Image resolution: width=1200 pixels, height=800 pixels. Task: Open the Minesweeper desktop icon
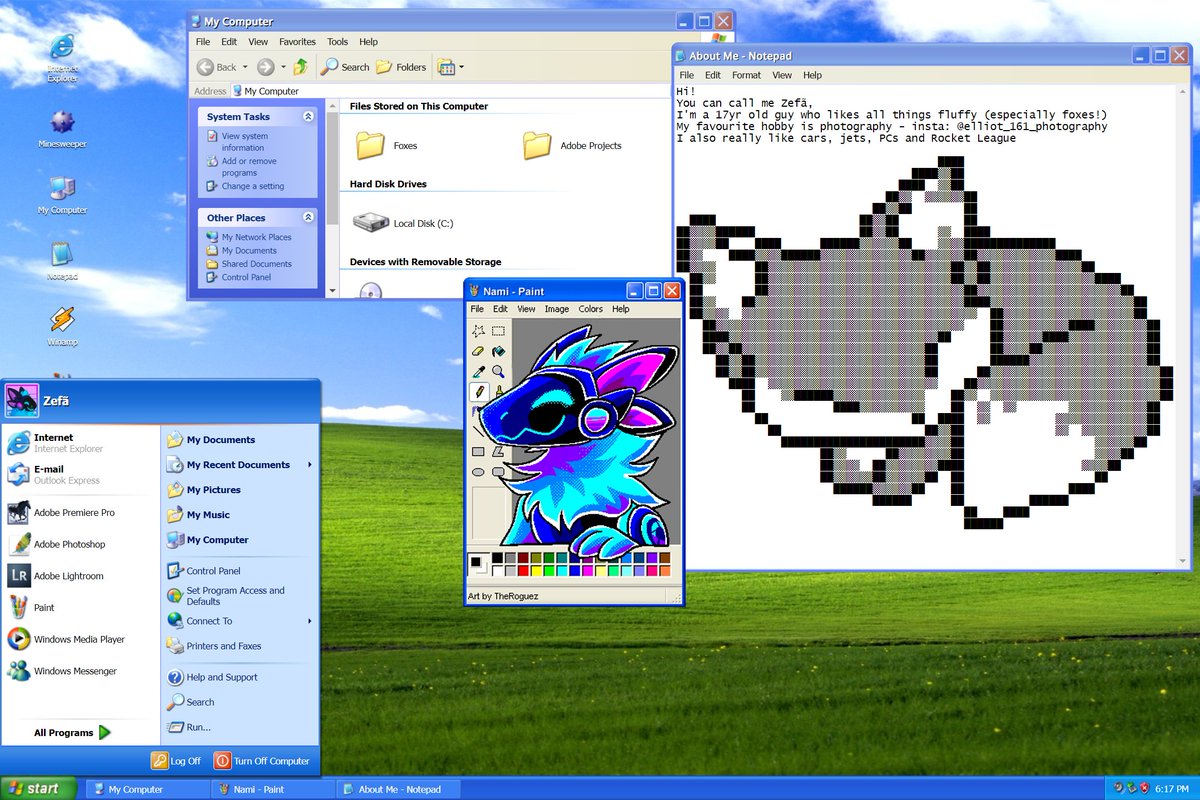pos(62,129)
